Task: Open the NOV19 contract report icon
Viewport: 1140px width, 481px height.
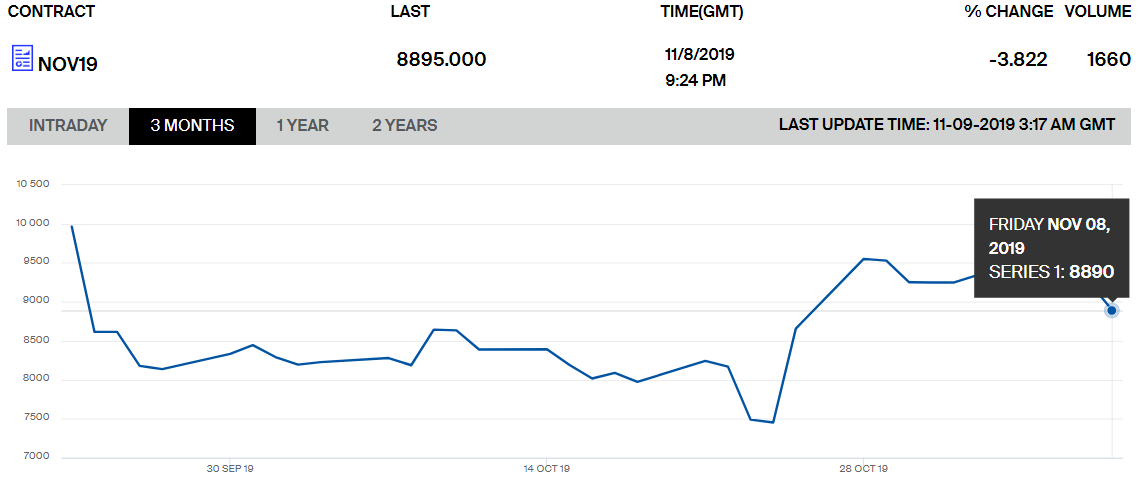Action: 22,58
